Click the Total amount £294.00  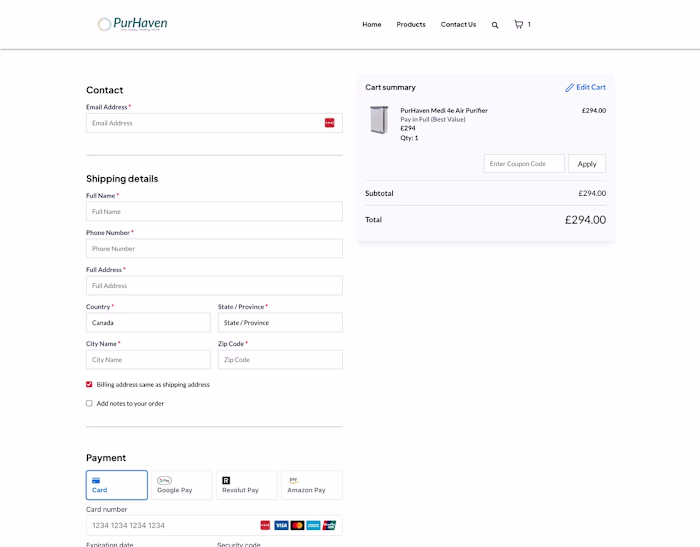click(x=585, y=220)
